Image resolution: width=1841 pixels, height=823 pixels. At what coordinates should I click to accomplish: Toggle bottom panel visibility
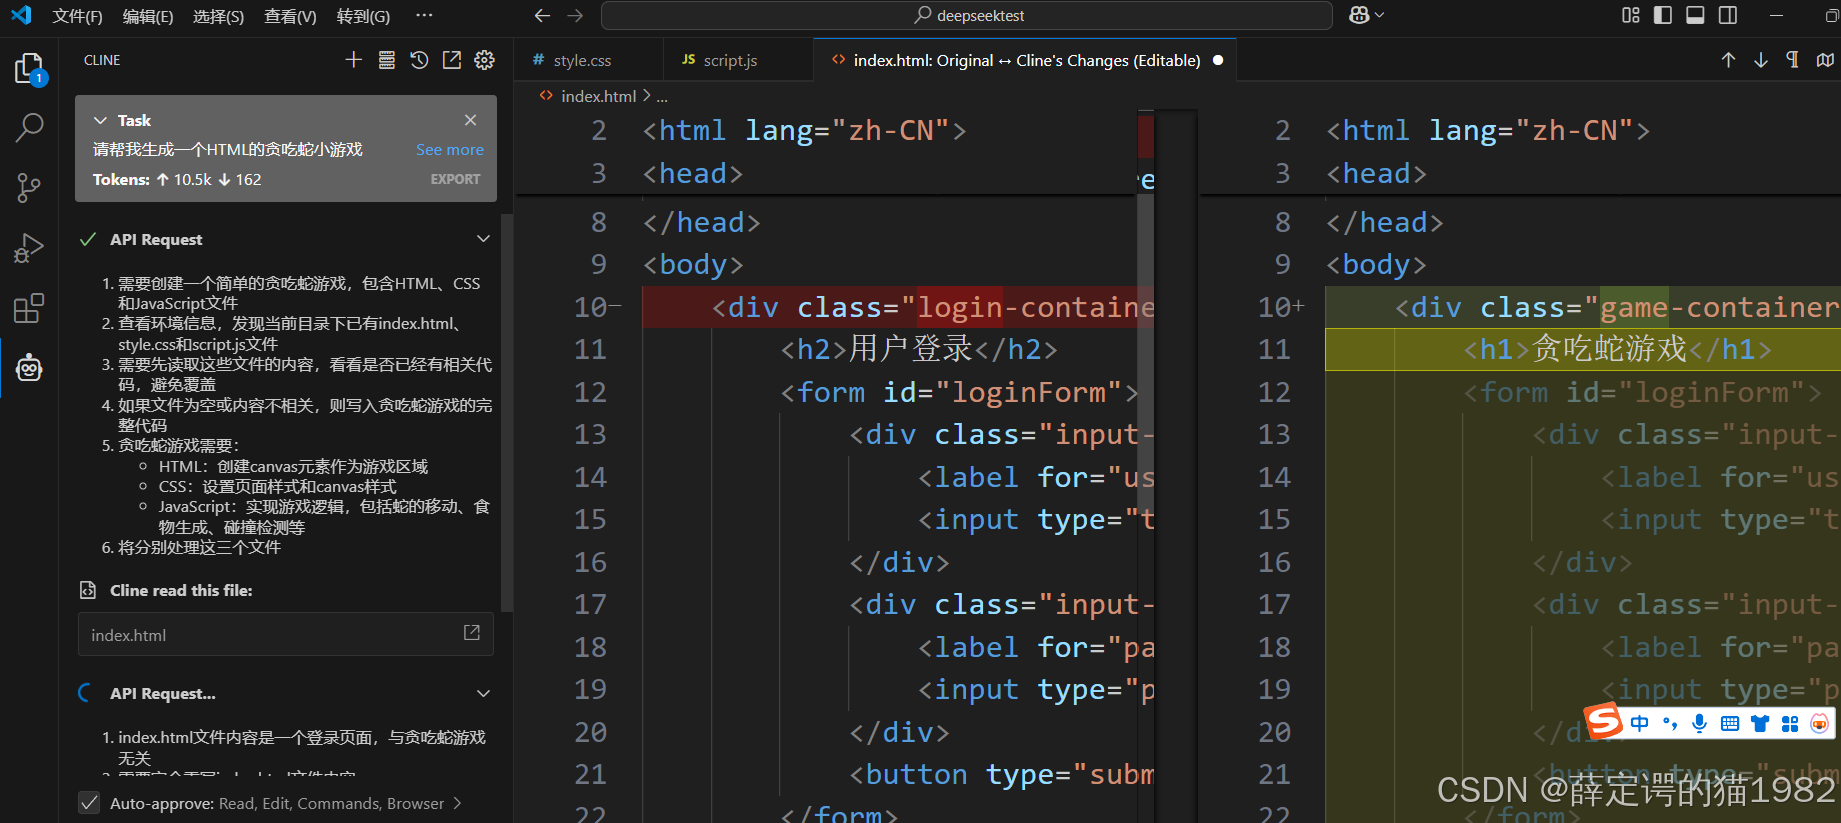point(1695,15)
